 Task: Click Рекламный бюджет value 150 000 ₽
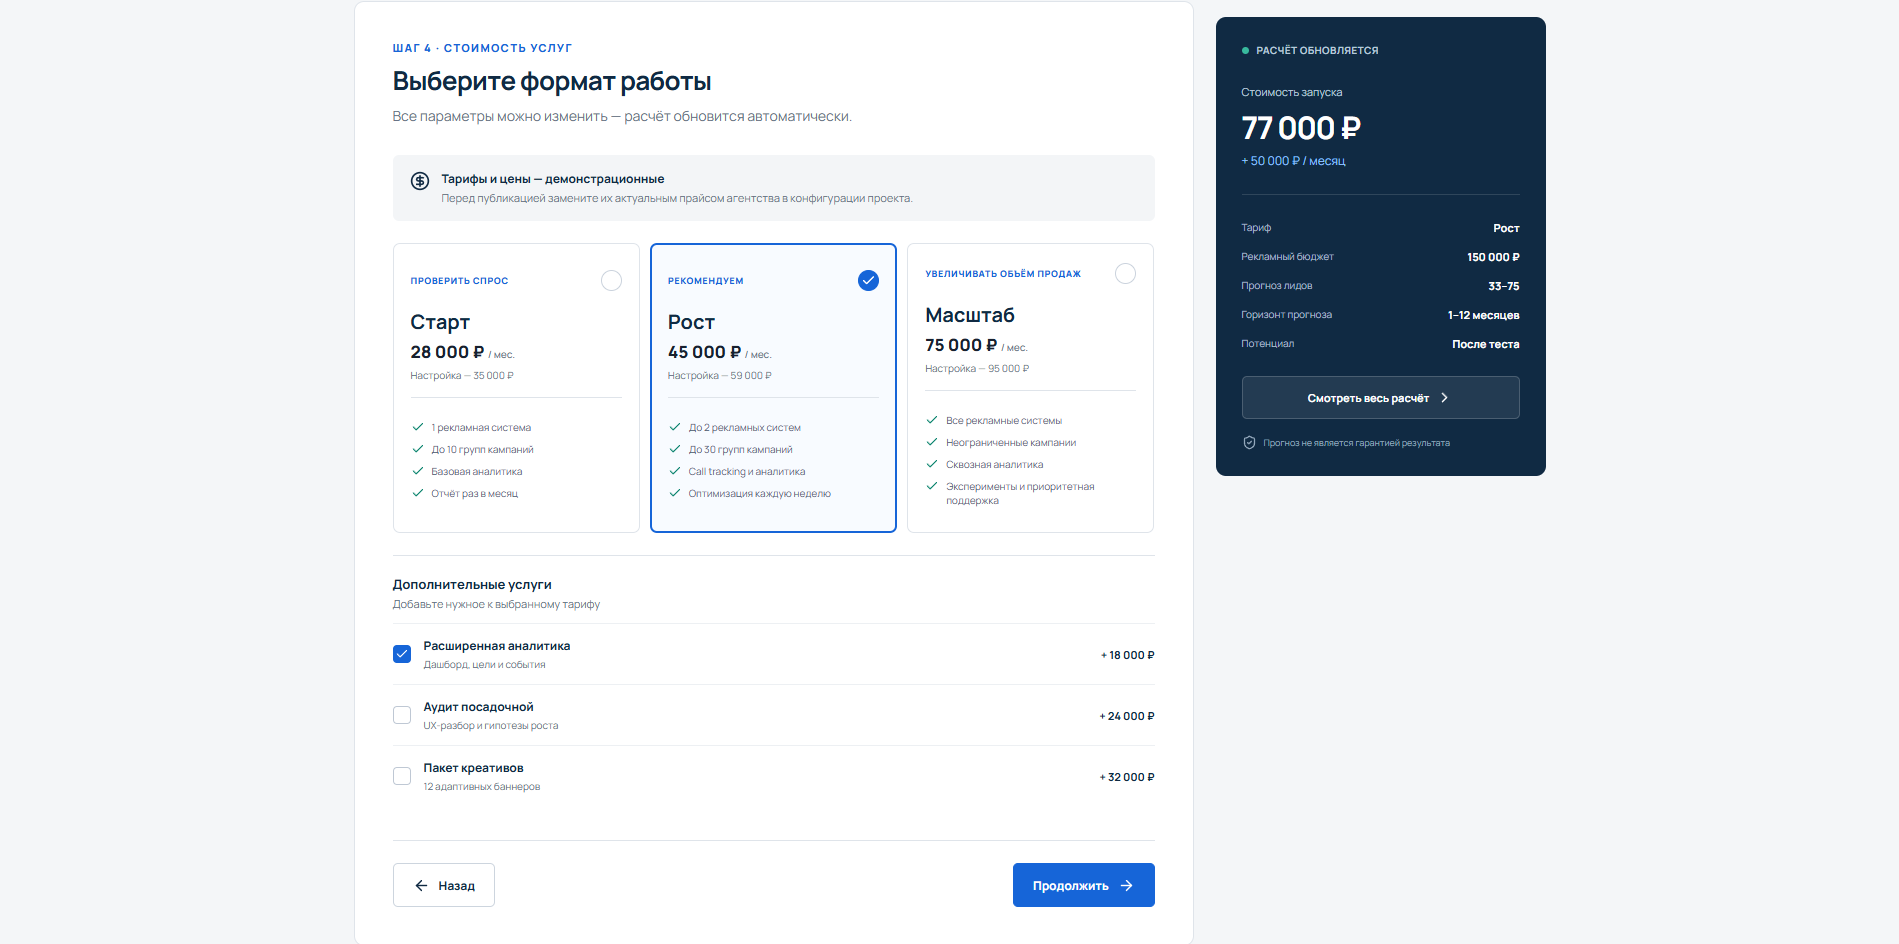coord(1493,257)
